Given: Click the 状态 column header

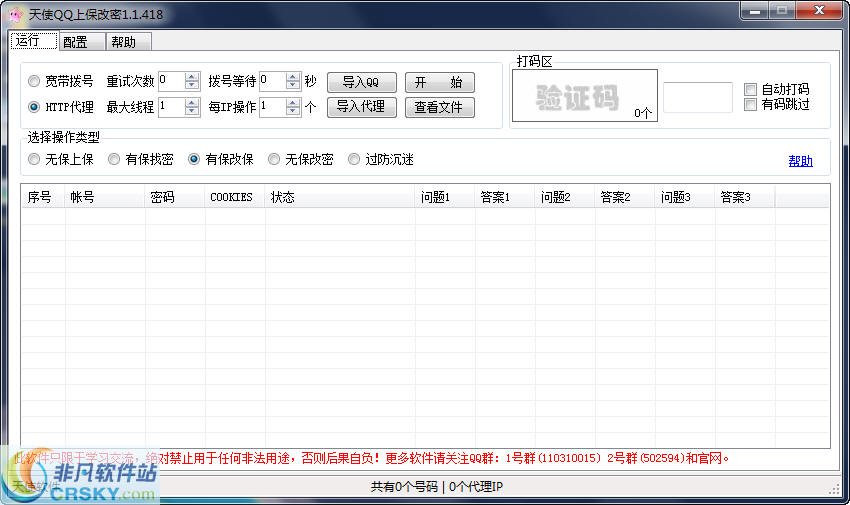Looking at the screenshot, I should (x=340, y=197).
